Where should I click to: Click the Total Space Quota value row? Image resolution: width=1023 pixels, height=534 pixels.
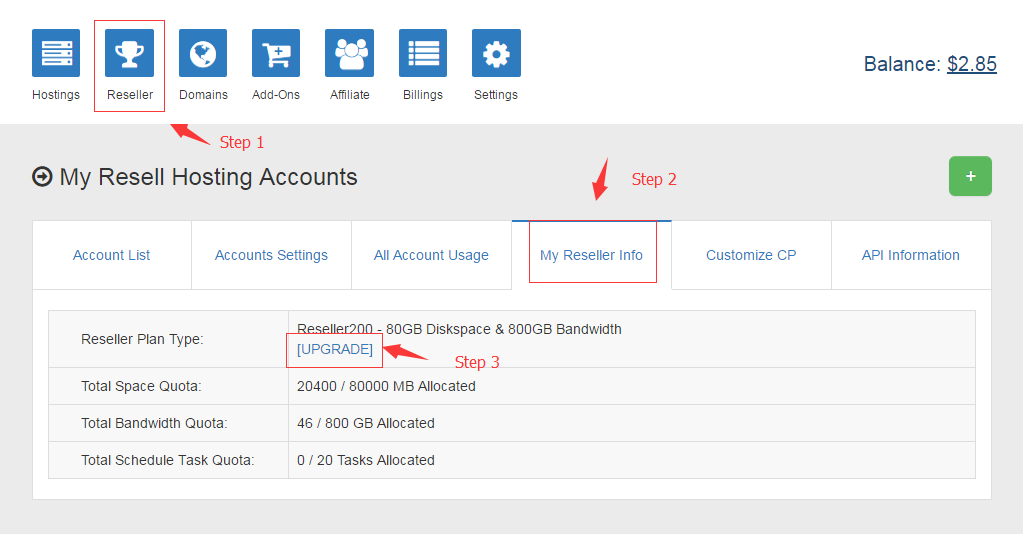tap(386, 386)
